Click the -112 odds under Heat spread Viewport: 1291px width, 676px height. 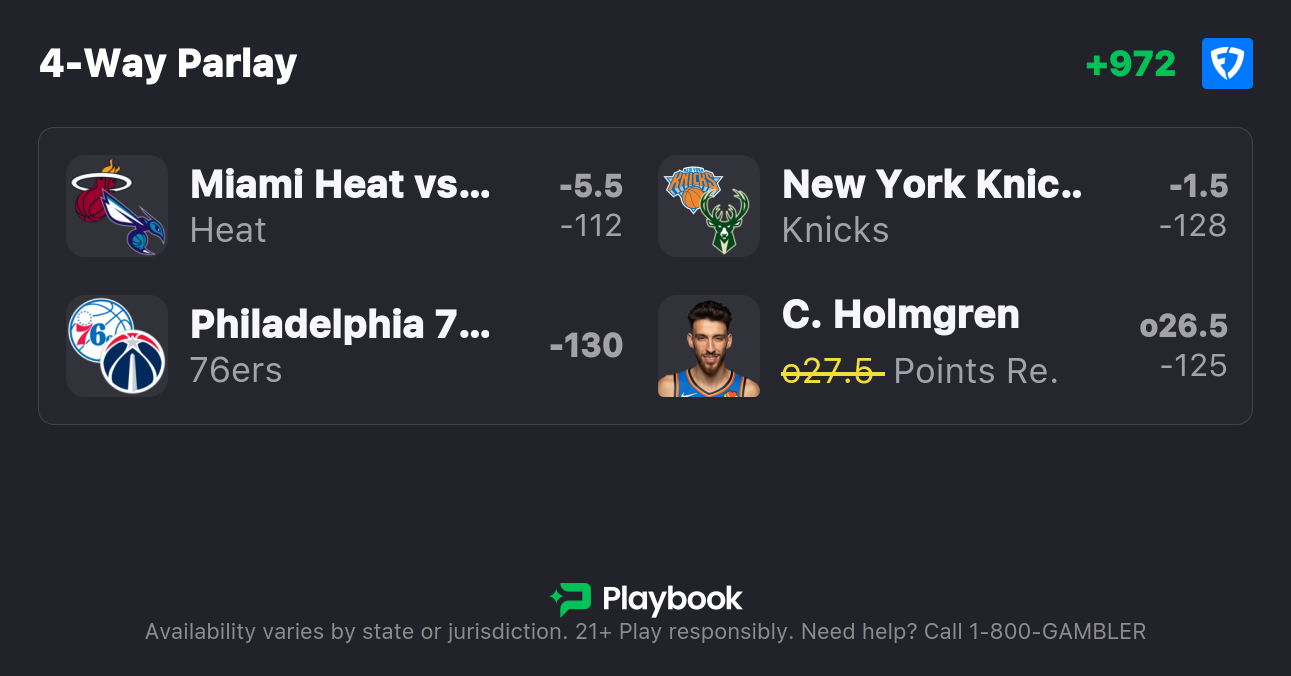coord(591,226)
